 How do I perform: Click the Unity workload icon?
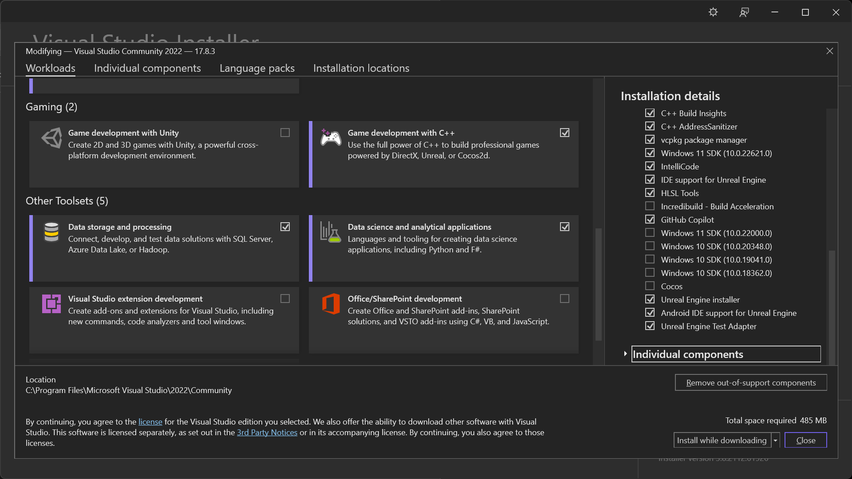[x=52, y=138]
